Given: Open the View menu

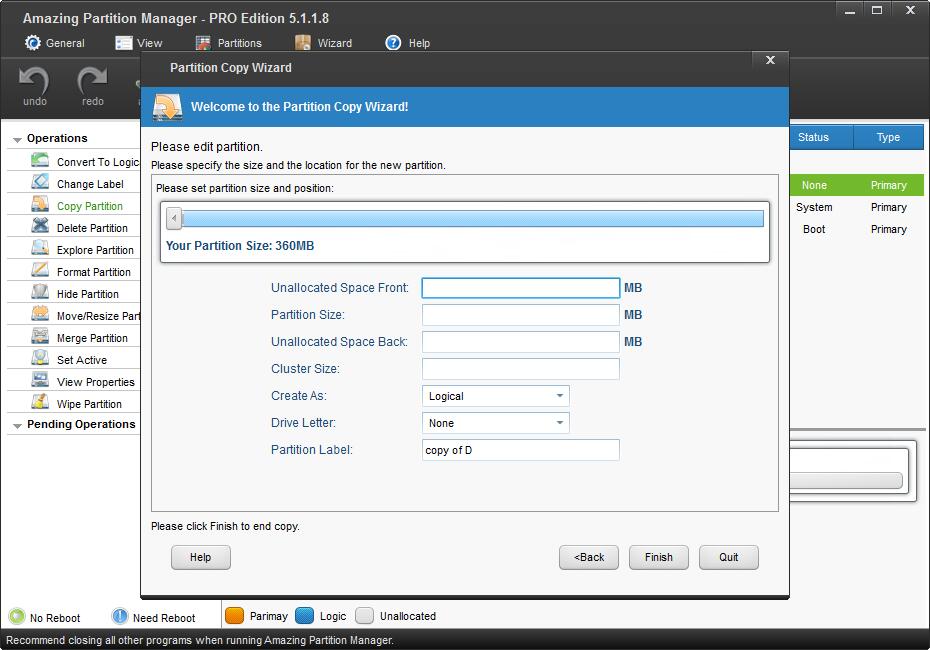Looking at the screenshot, I should (x=139, y=43).
